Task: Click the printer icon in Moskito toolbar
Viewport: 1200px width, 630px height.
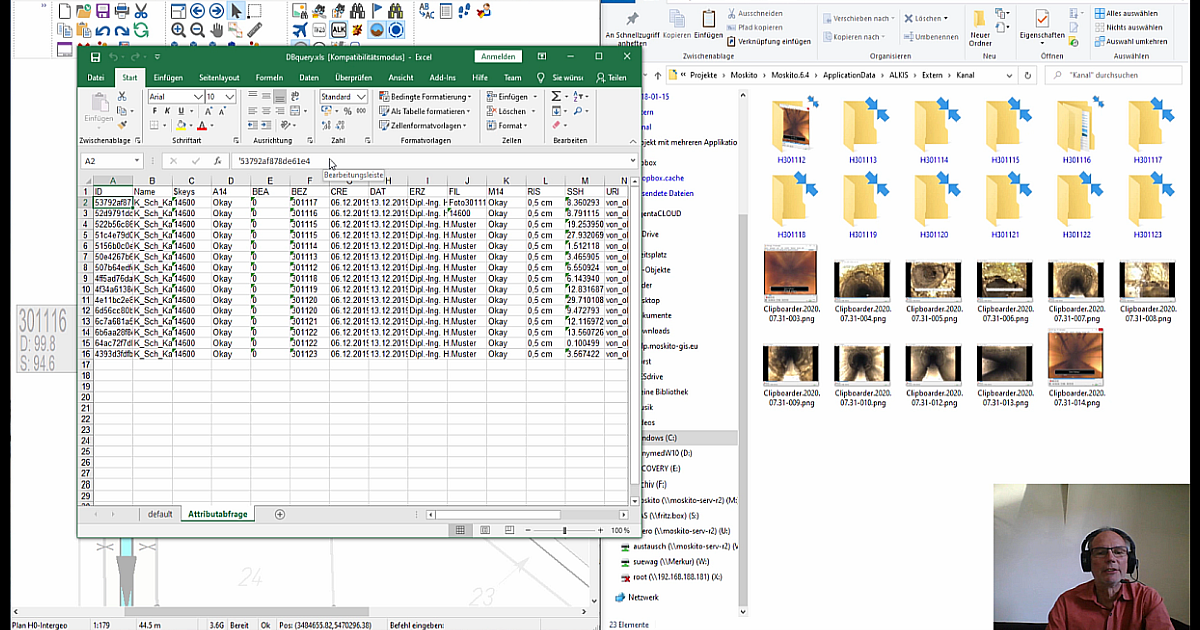Action: point(121,11)
